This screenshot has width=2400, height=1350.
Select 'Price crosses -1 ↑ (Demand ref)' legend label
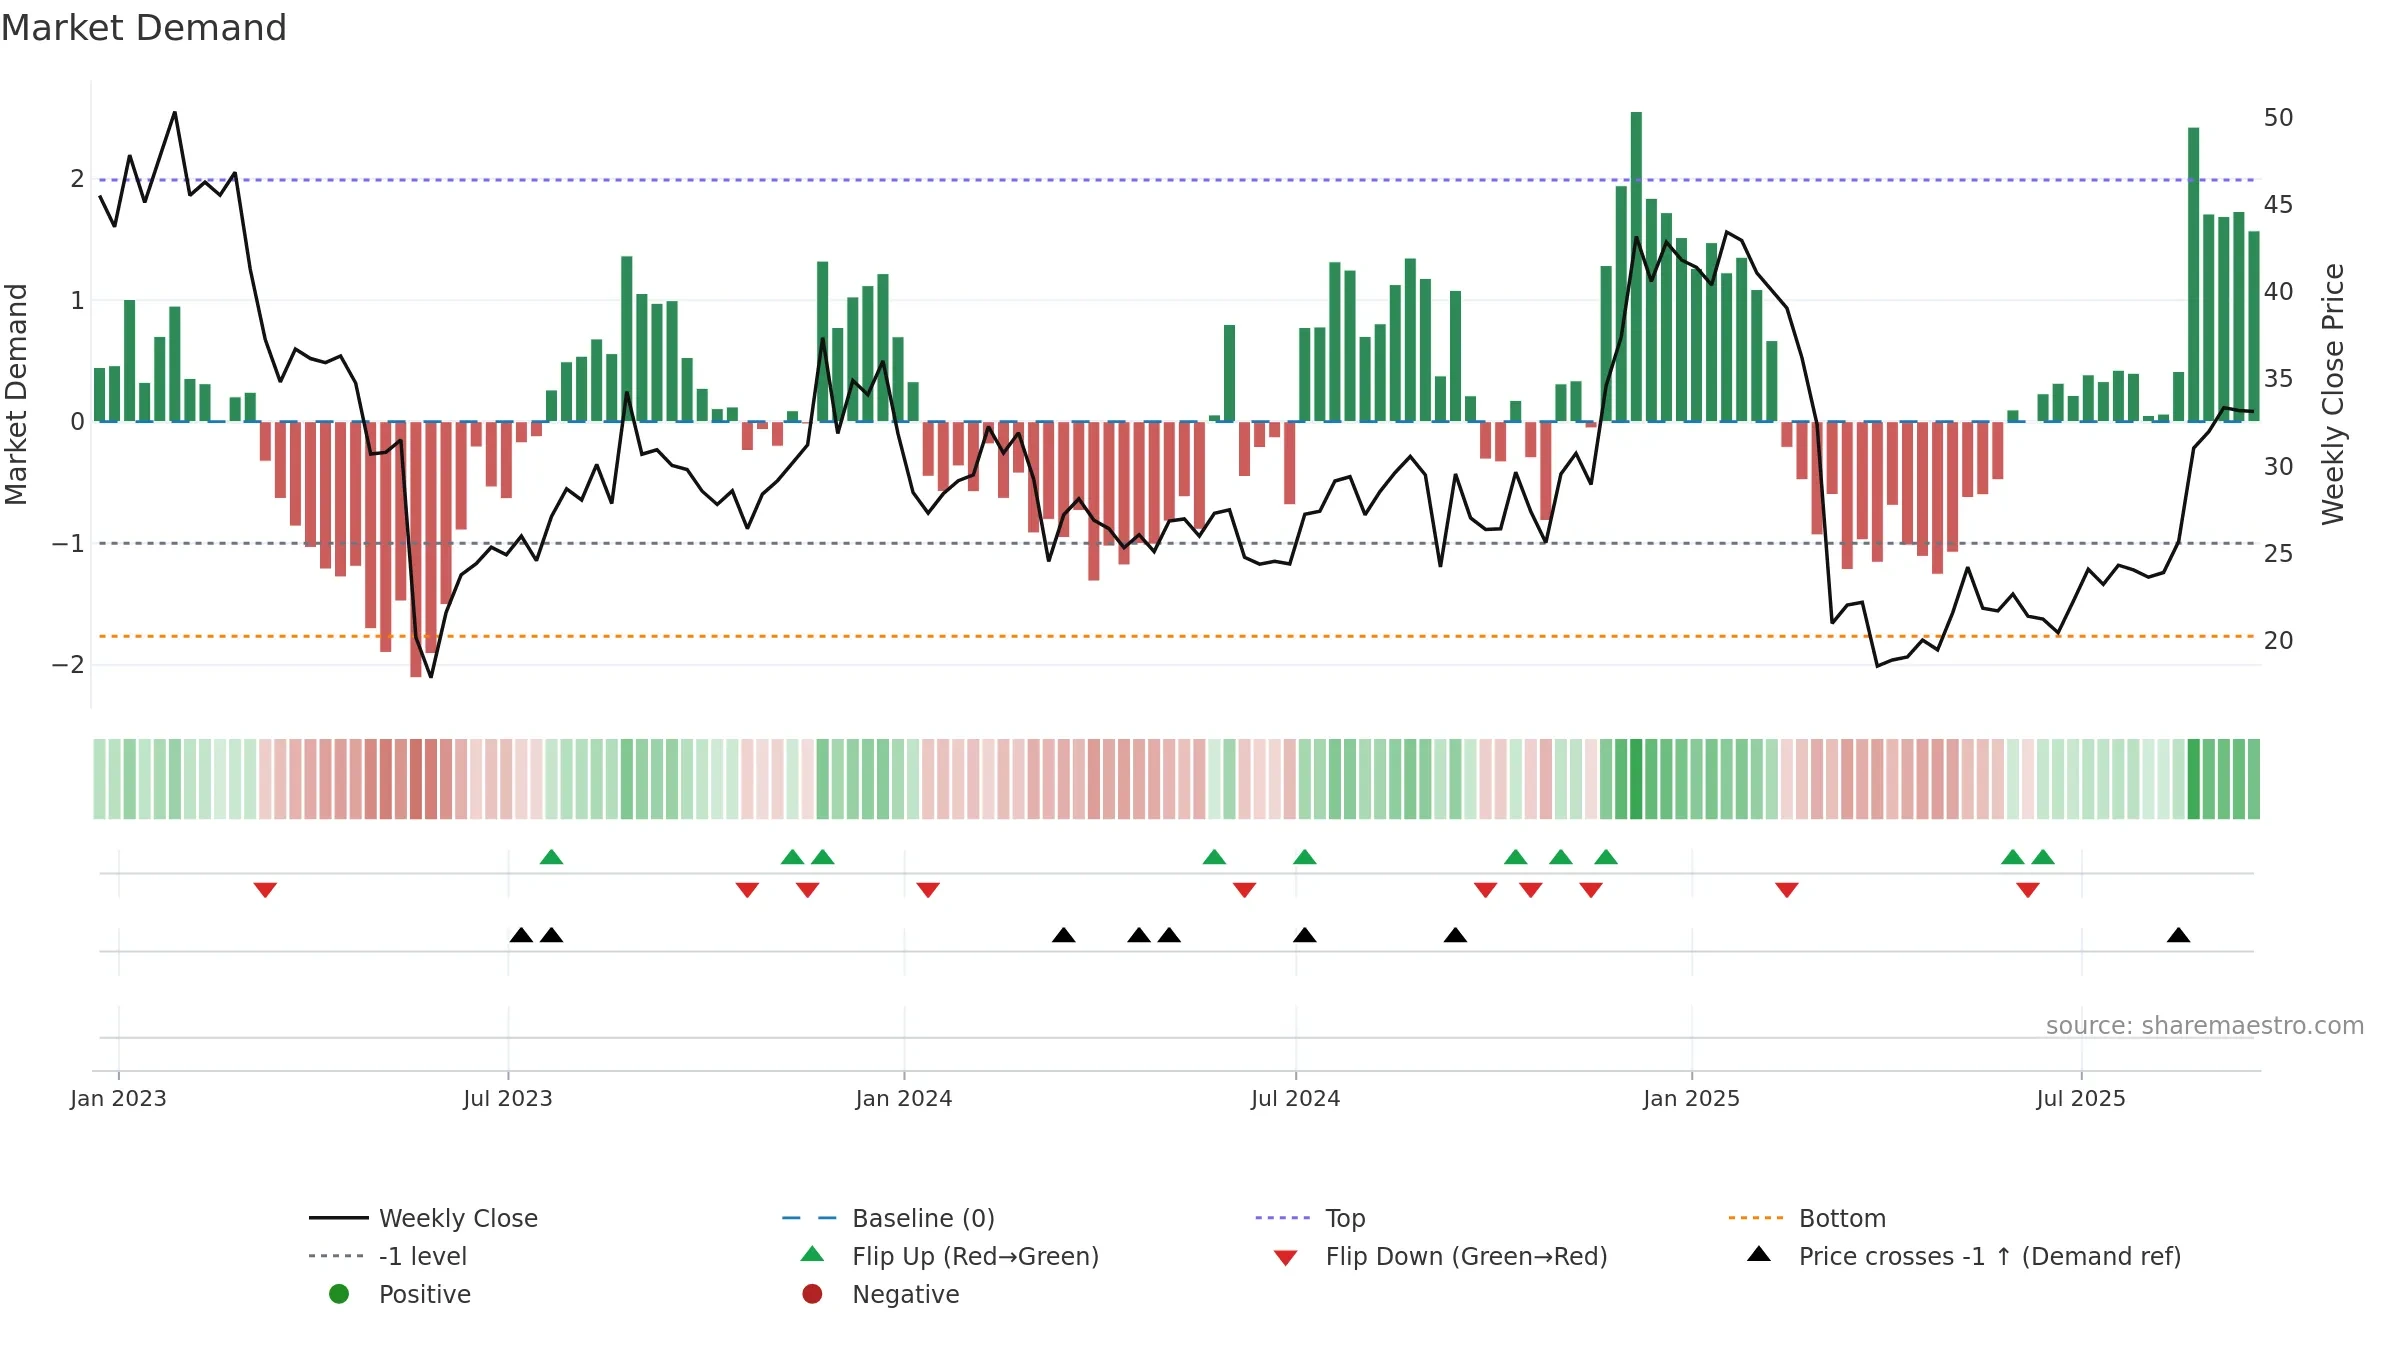pos(1990,1256)
